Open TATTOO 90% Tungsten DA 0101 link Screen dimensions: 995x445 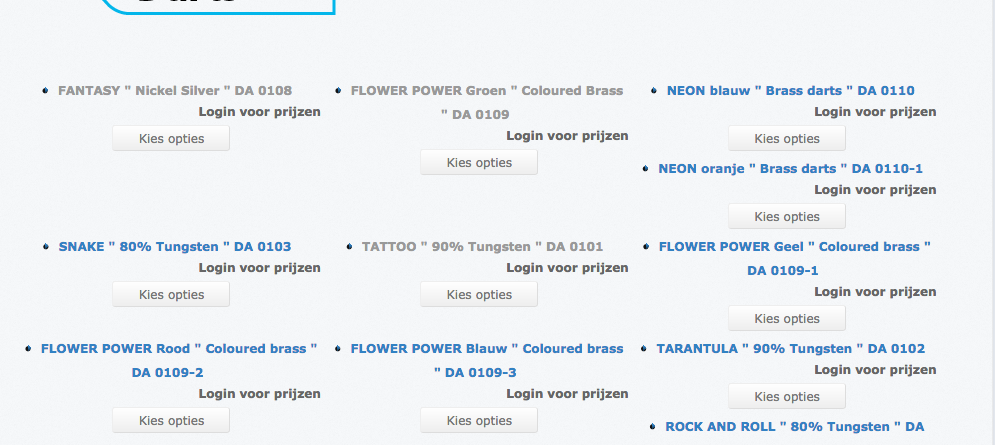pos(482,246)
